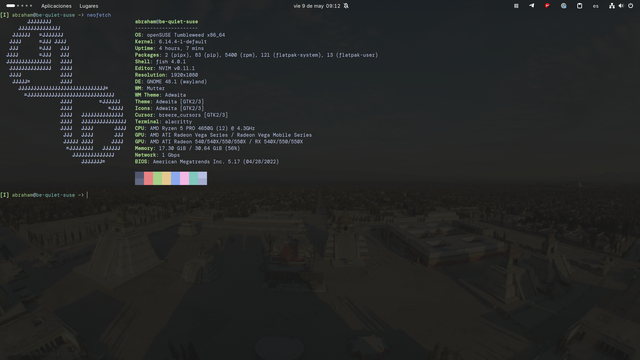The height and width of the screenshot is (360, 640).
Task: Click the 'abraham@be-quiet-suse' neofetch title
Action: pyautogui.click(x=167, y=22)
